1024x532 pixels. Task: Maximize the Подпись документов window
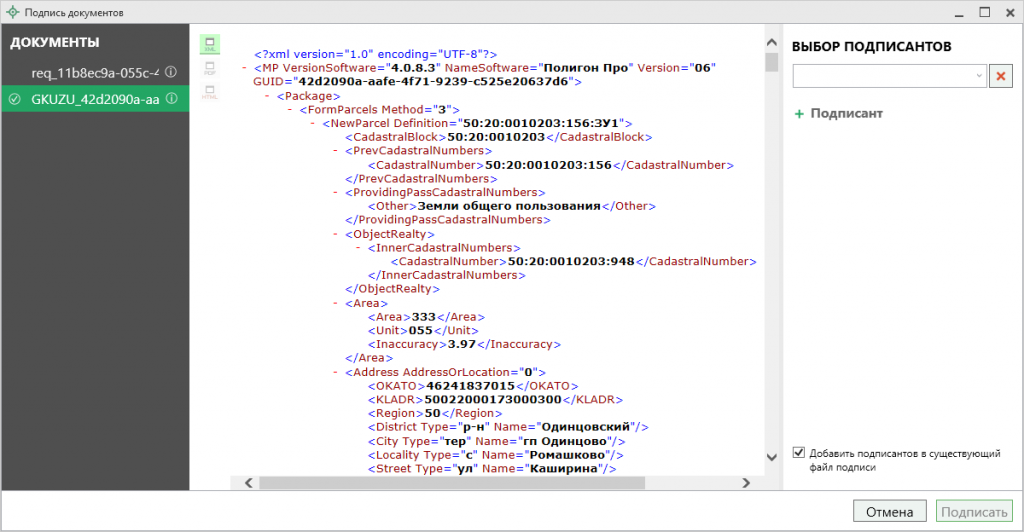click(x=984, y=12)
